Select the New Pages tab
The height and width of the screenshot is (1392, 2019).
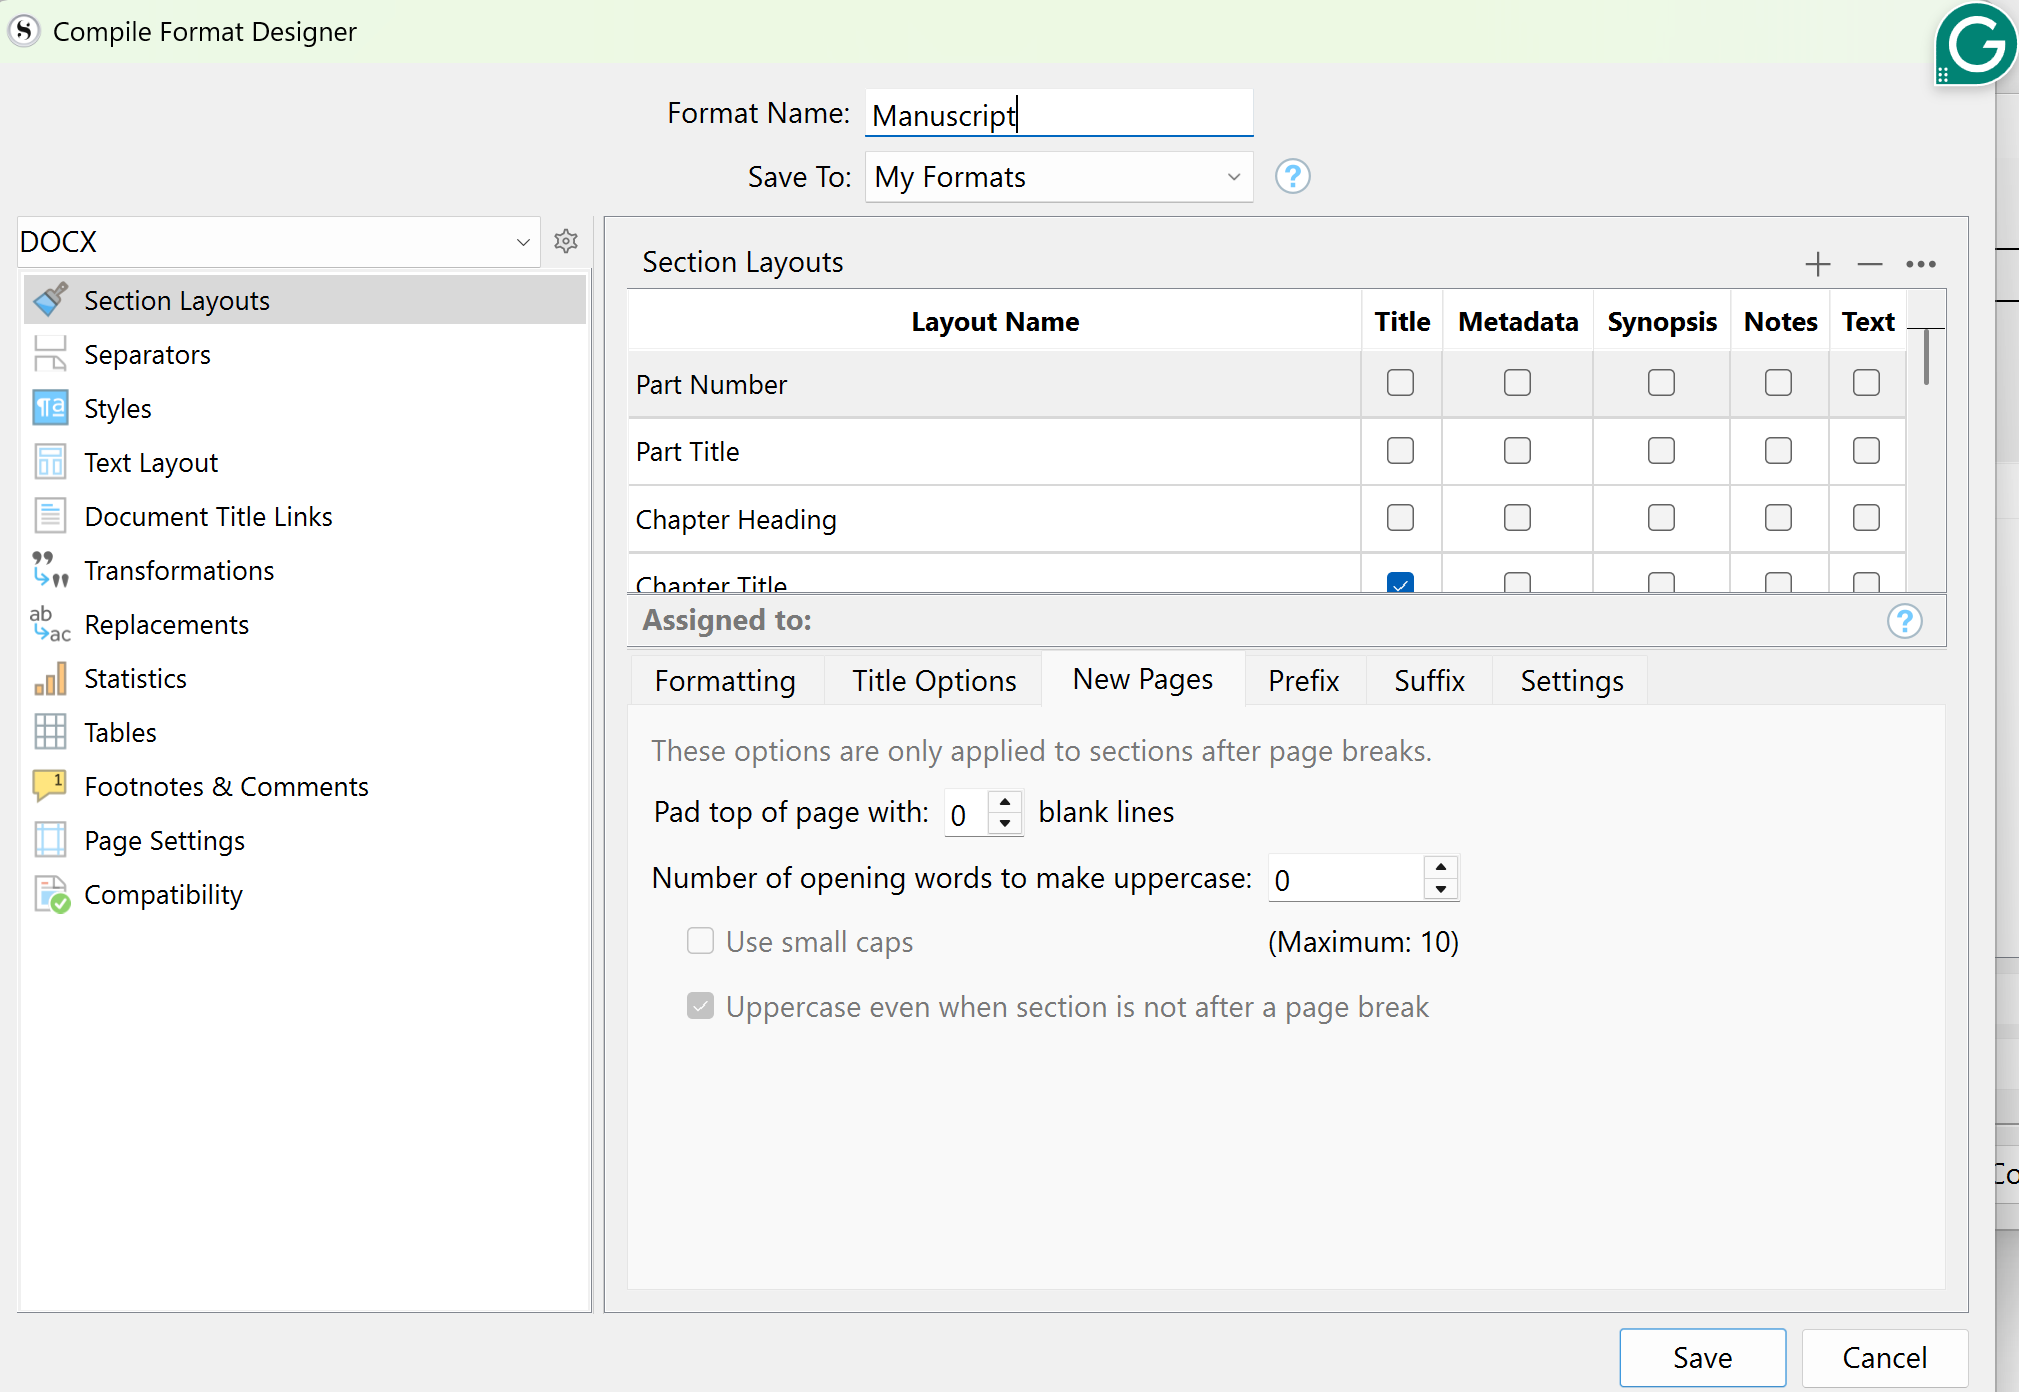1143,679
